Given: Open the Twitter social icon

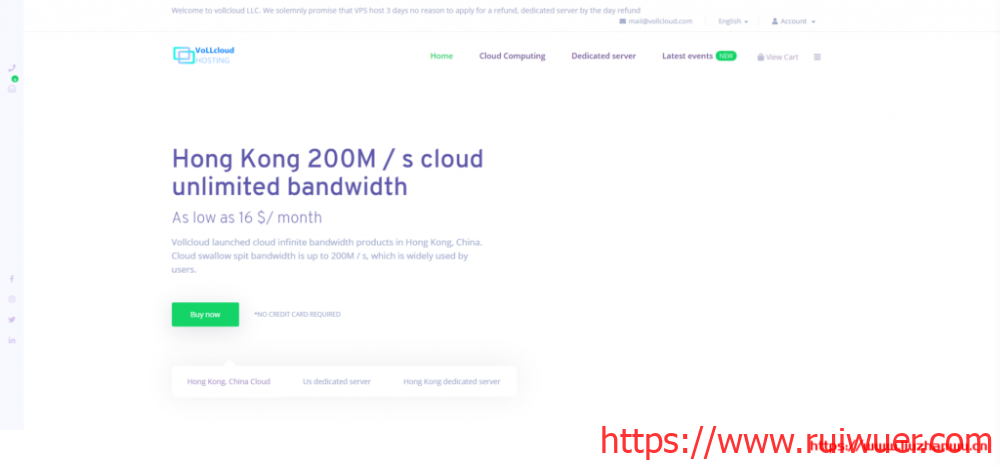Looking at the screenshot, I should 12,319.
